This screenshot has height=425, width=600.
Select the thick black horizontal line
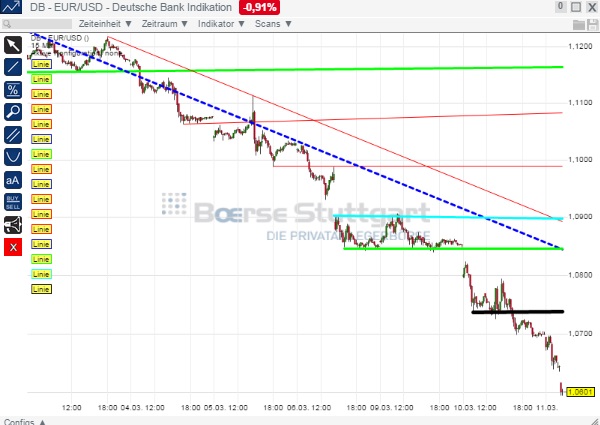tap(518, 312)
